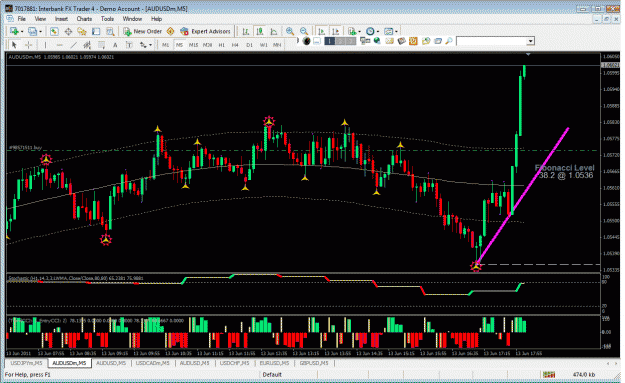This screenshot has height=383, width=625.
Task: Switch to the USDJPYm,M5 chart tab
Action: coord(26,363)
